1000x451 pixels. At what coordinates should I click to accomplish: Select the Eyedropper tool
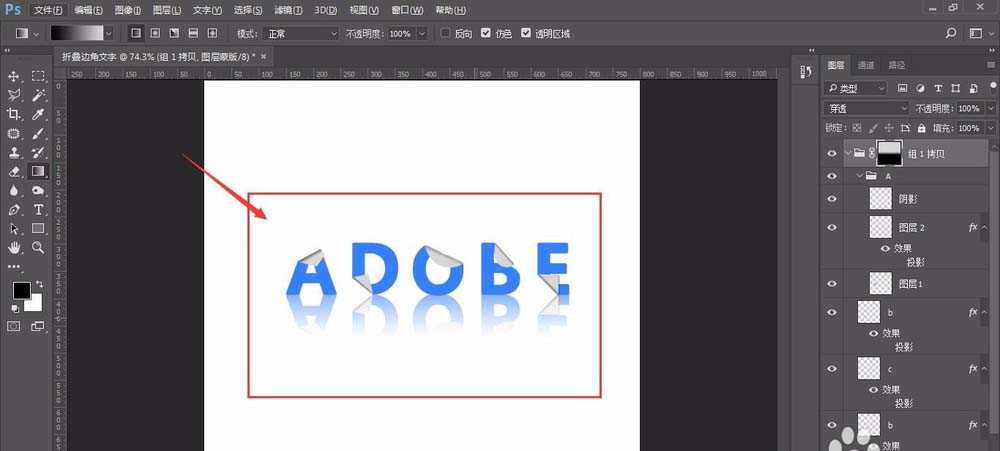pyautogui.click(x=38, y=114)
